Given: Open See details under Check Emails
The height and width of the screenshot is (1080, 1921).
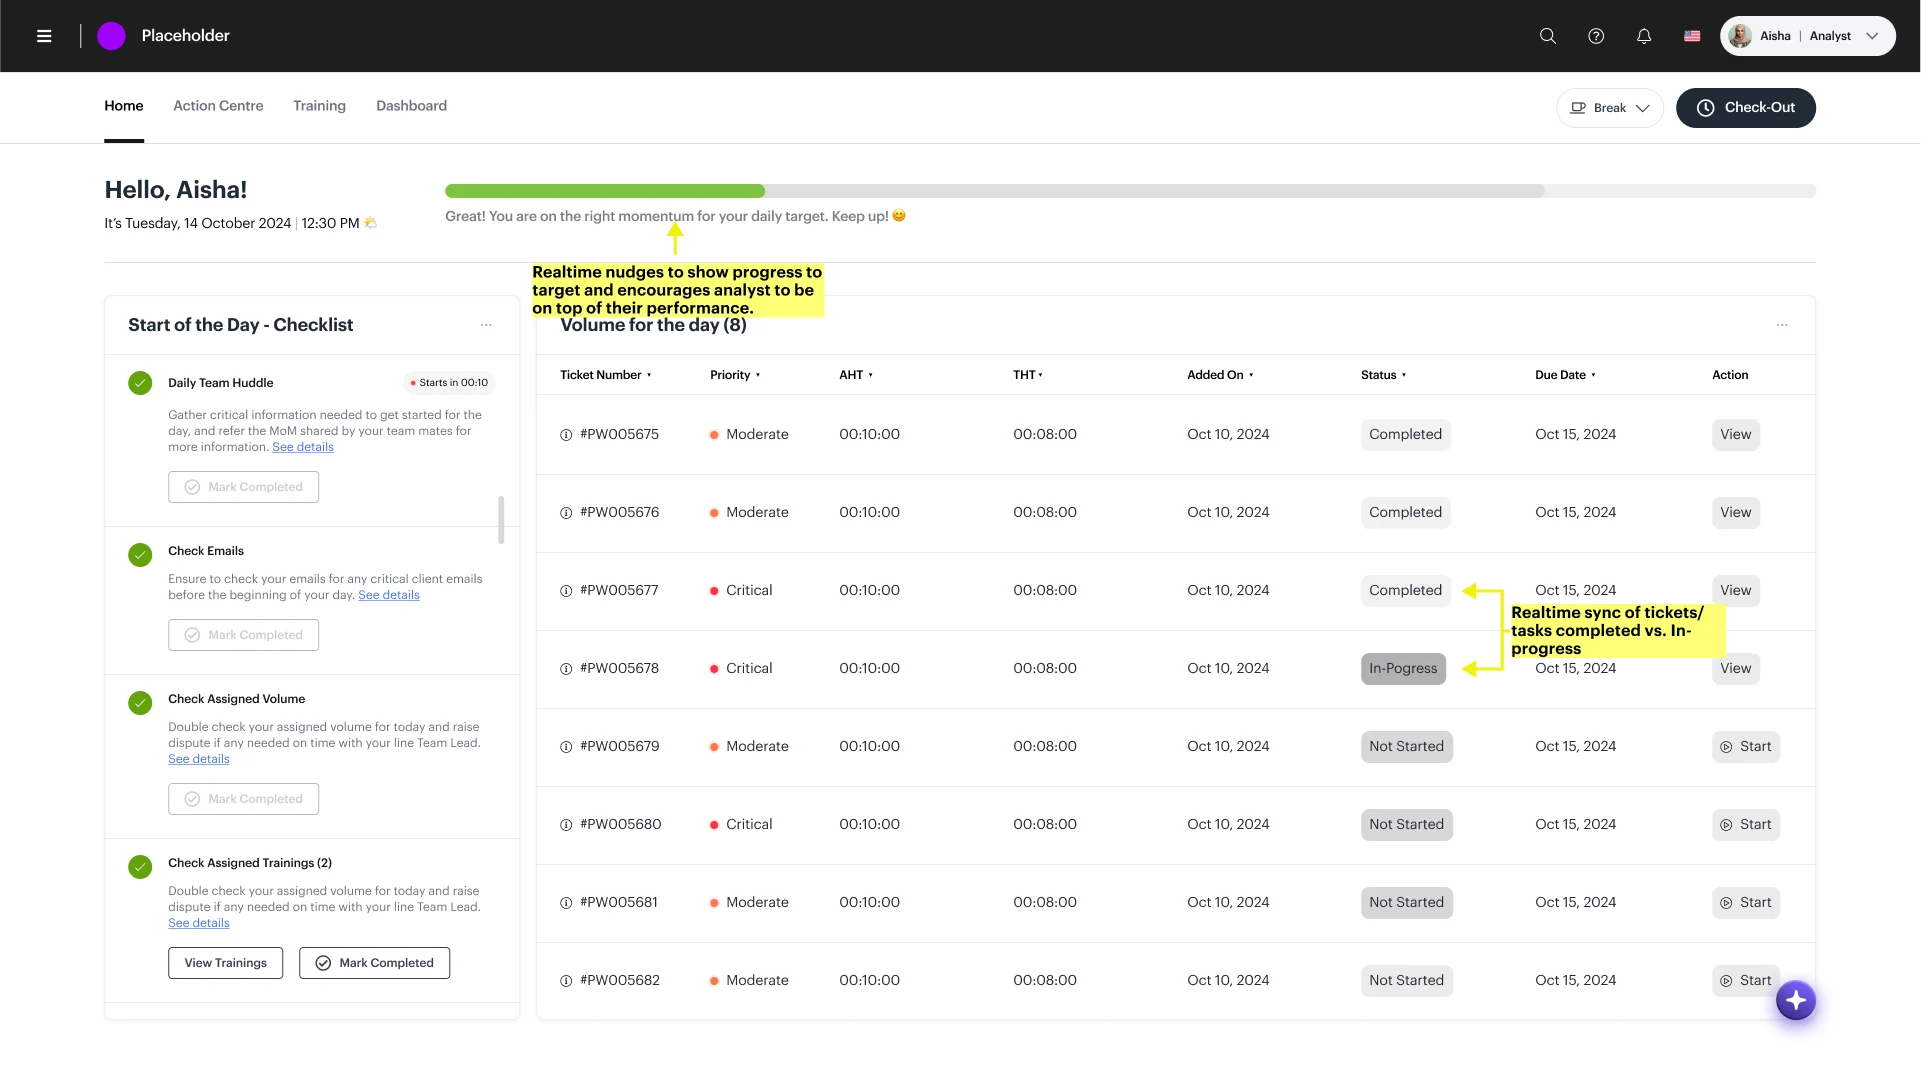Looking at the screenshot, I should click(x=389, y=595).
